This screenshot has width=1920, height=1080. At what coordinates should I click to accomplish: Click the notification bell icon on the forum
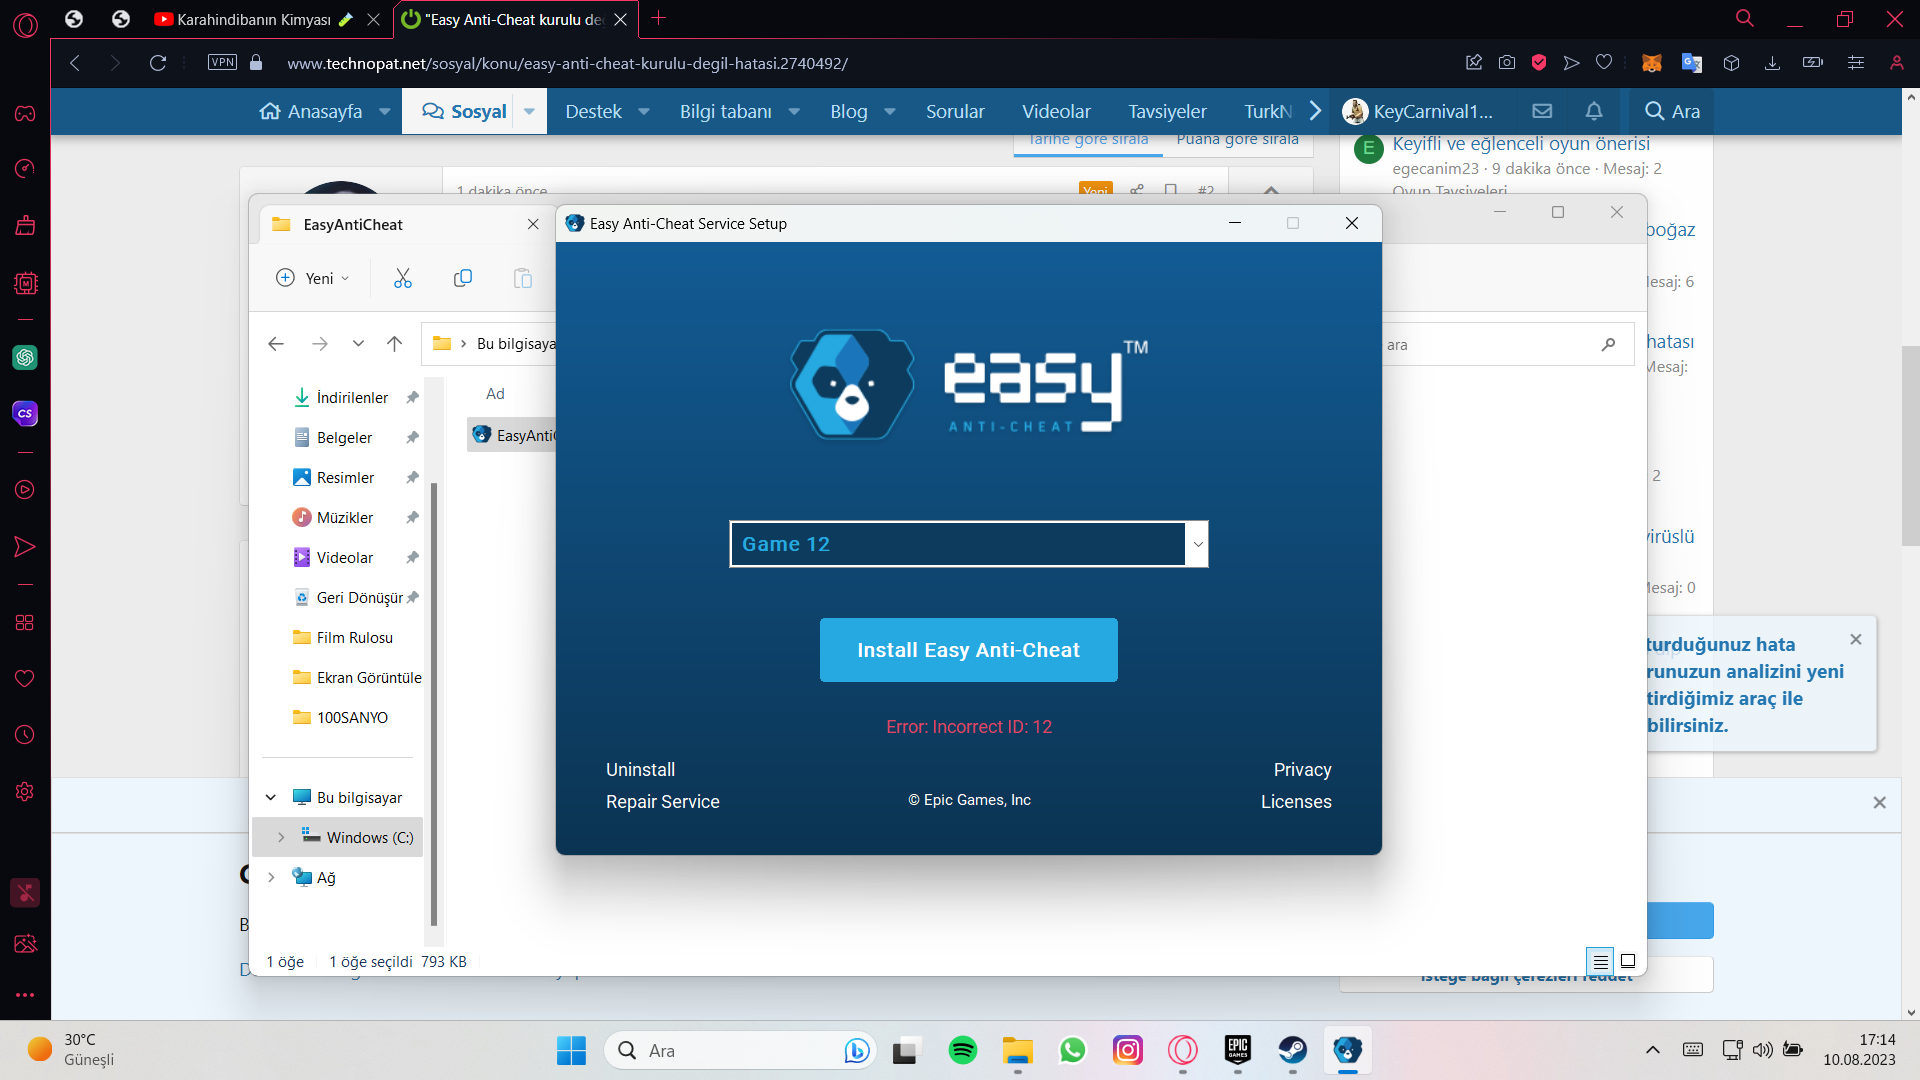tap(1594, 111)
